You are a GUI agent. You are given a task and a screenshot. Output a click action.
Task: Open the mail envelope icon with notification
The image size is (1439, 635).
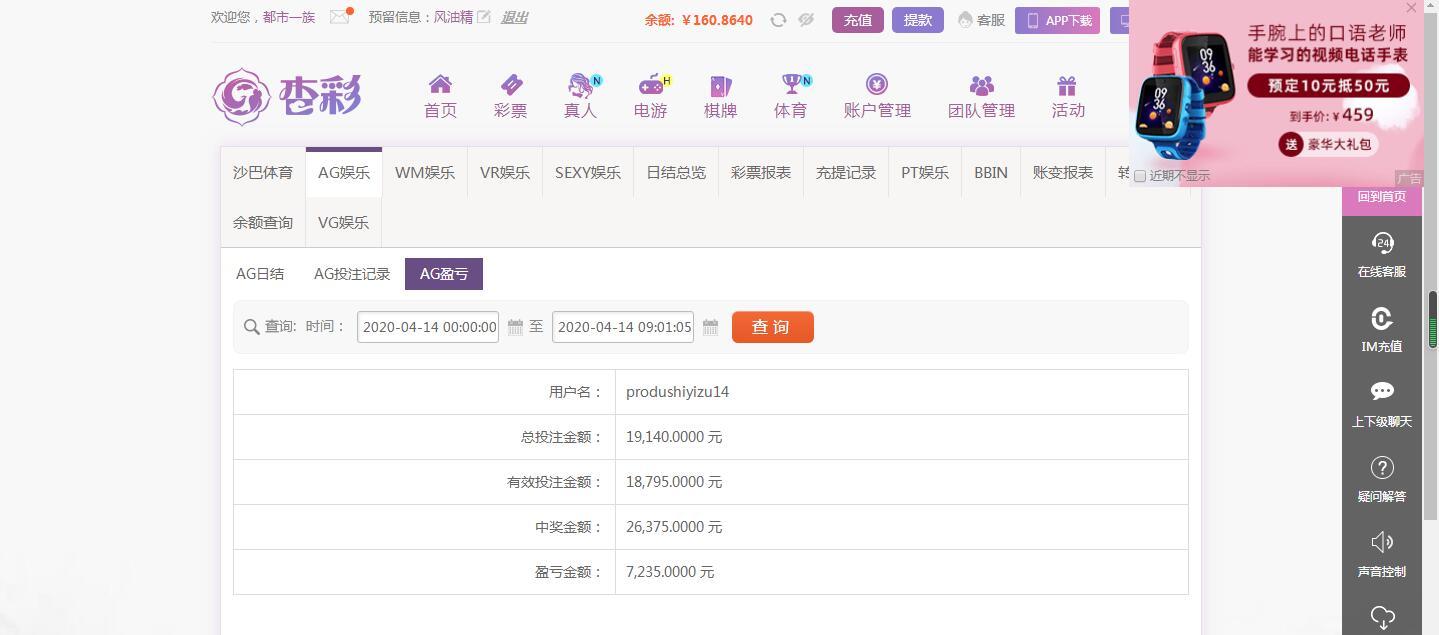(x=340, y=17)
